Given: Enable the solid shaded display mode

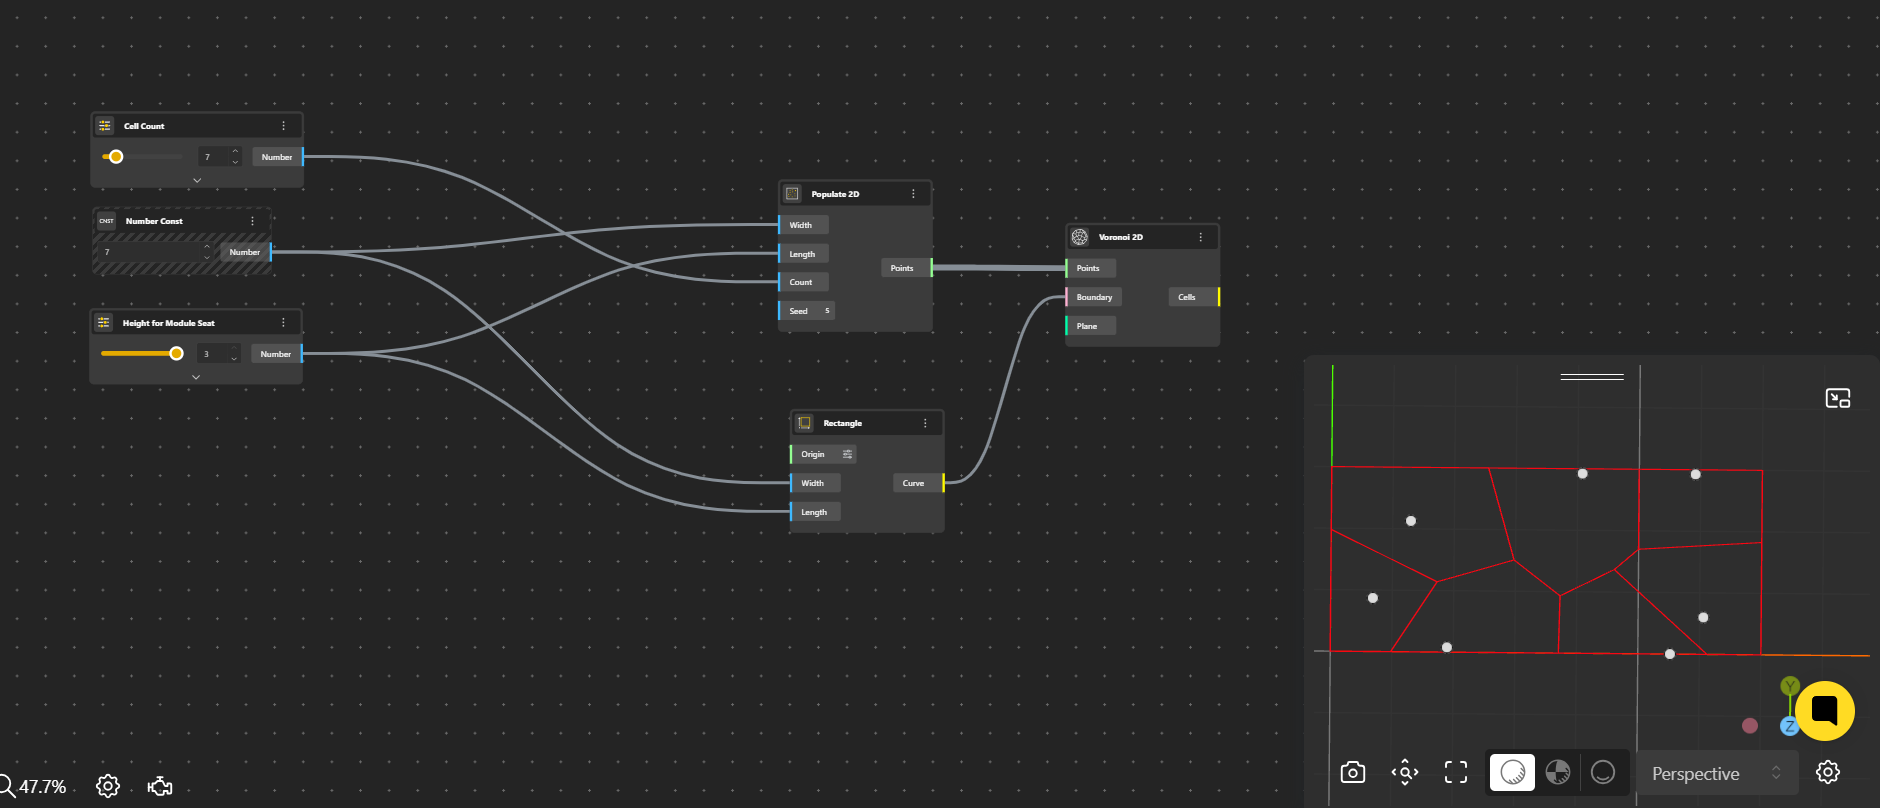Looking at the screenshot, I should click(1512, 772).
